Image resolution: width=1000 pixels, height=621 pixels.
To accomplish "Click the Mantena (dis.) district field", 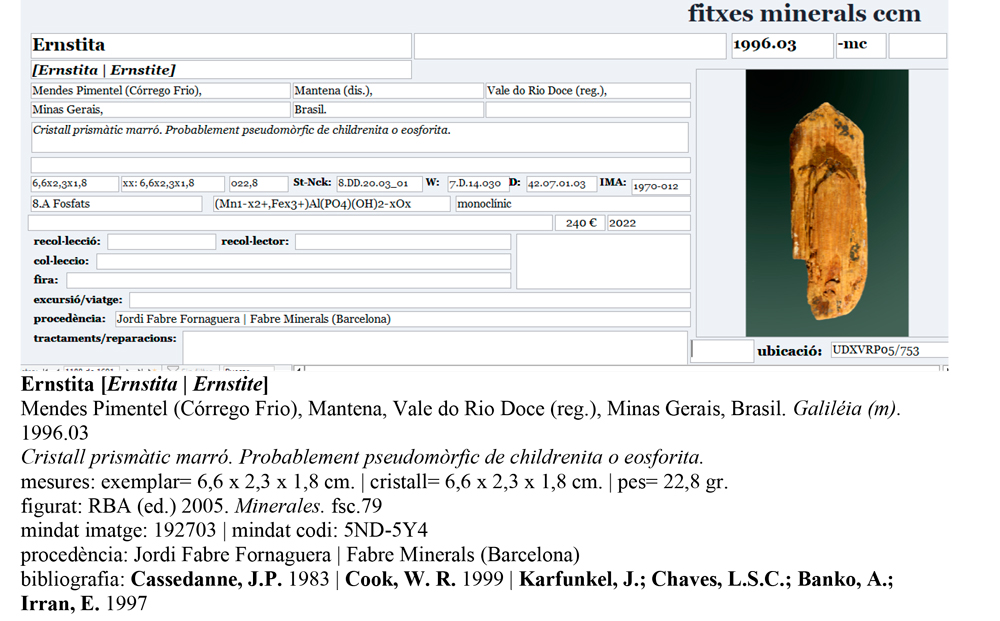I will (x=387, y=91).
